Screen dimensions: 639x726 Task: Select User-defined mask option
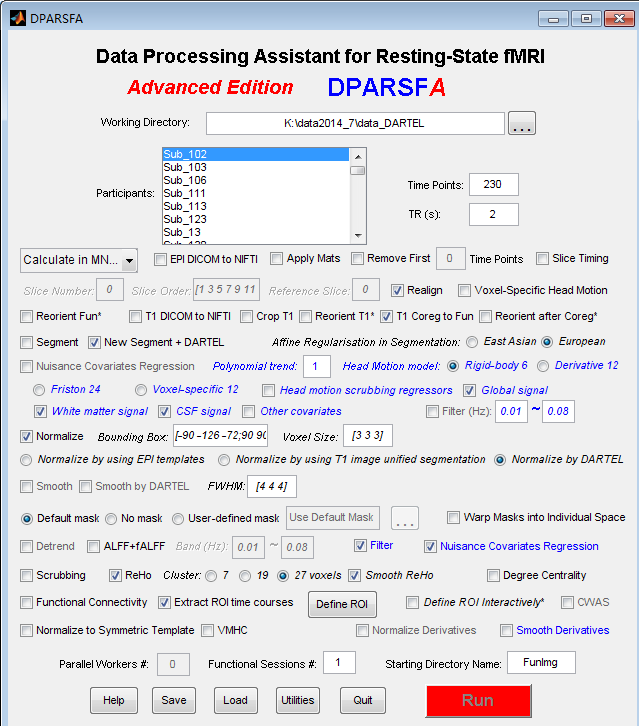(178, 519)
